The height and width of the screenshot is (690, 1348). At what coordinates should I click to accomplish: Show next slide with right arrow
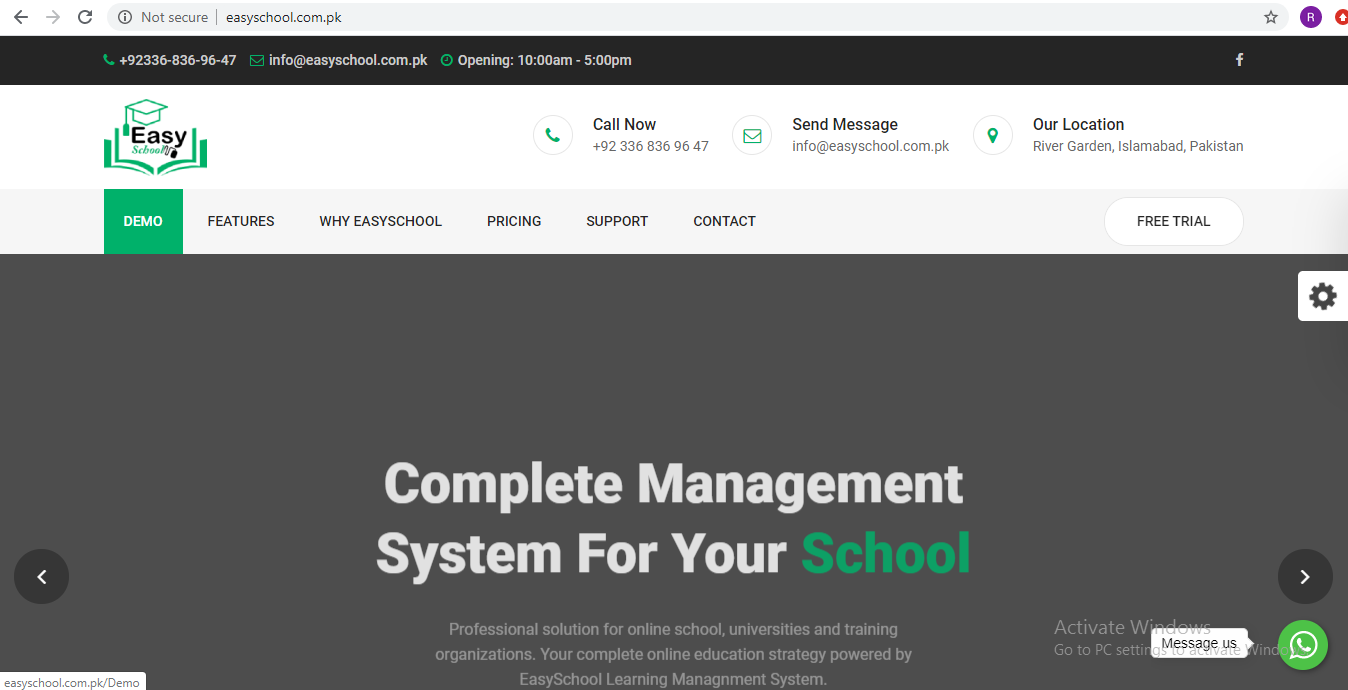[1305, 577]
